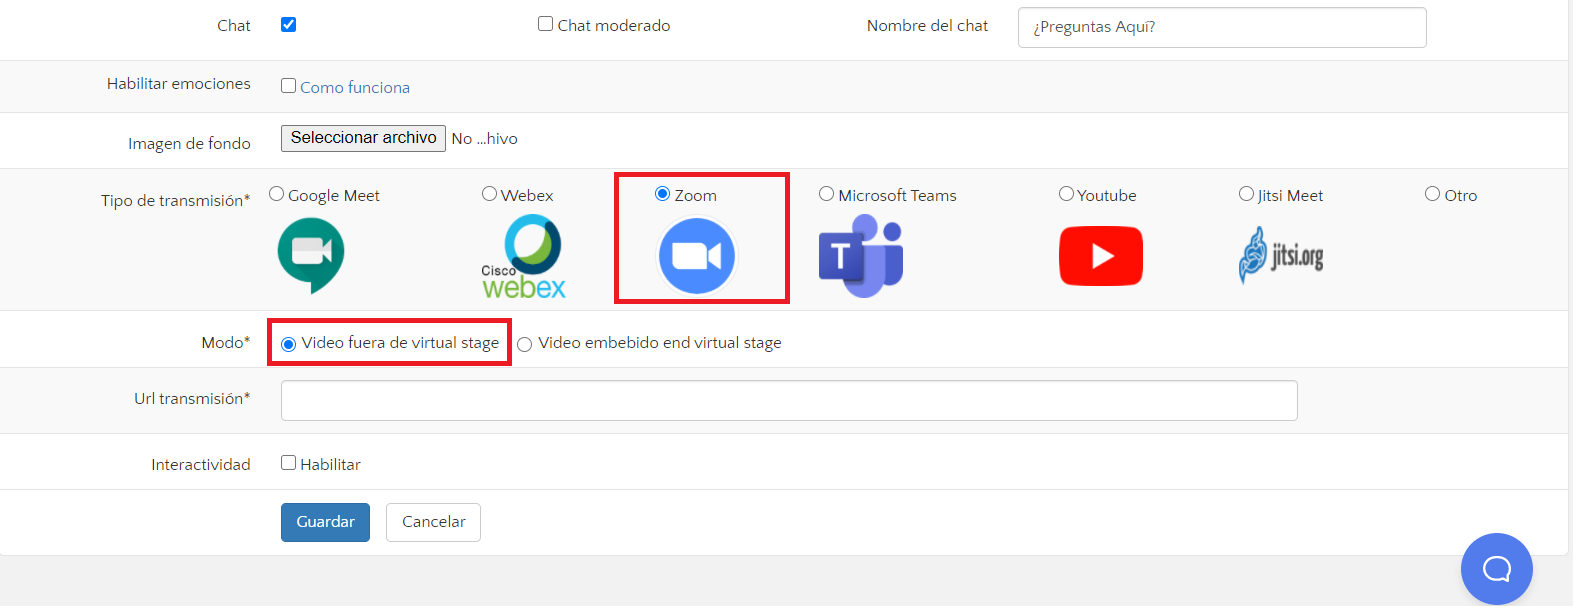Enable the Chat moderado checkbox
The height and width of the screenshot is (614, 1576).
click(545, 23)
